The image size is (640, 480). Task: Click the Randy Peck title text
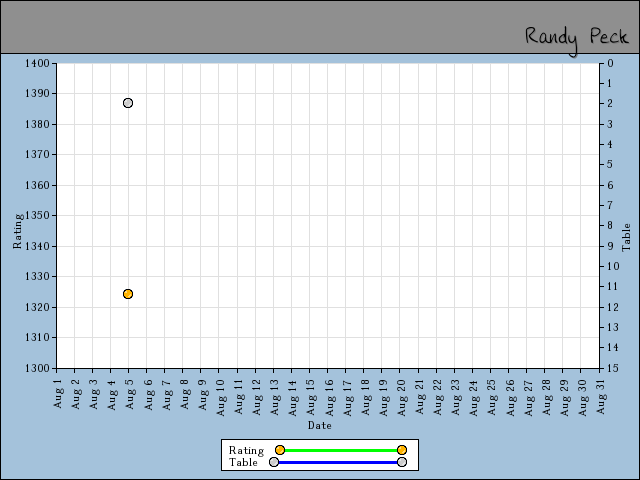(x=576, y=40)
